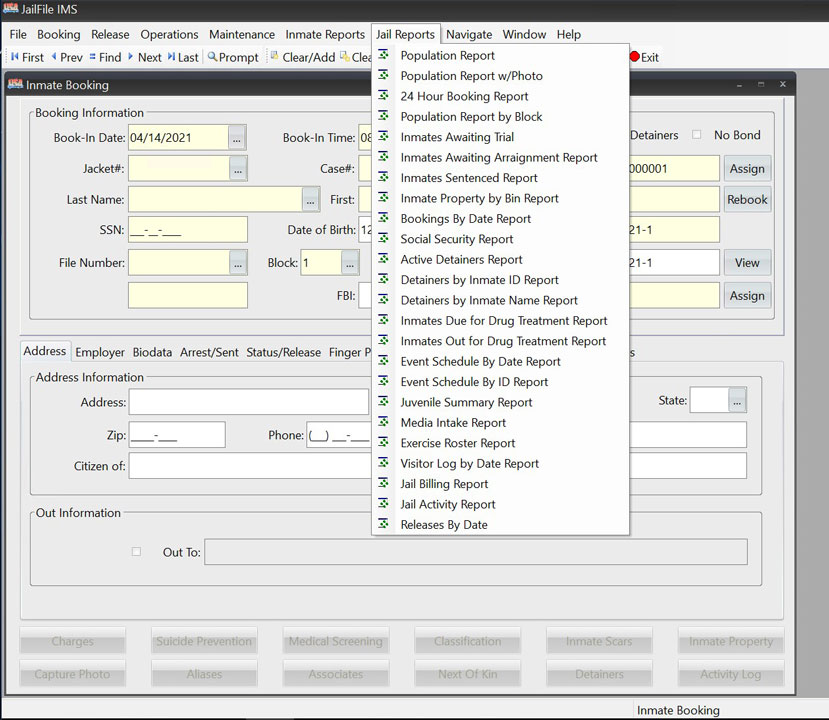829x720 pixels.
Task: Click the icon beside Juvenile Summary Report
Action: click(383, 401)
